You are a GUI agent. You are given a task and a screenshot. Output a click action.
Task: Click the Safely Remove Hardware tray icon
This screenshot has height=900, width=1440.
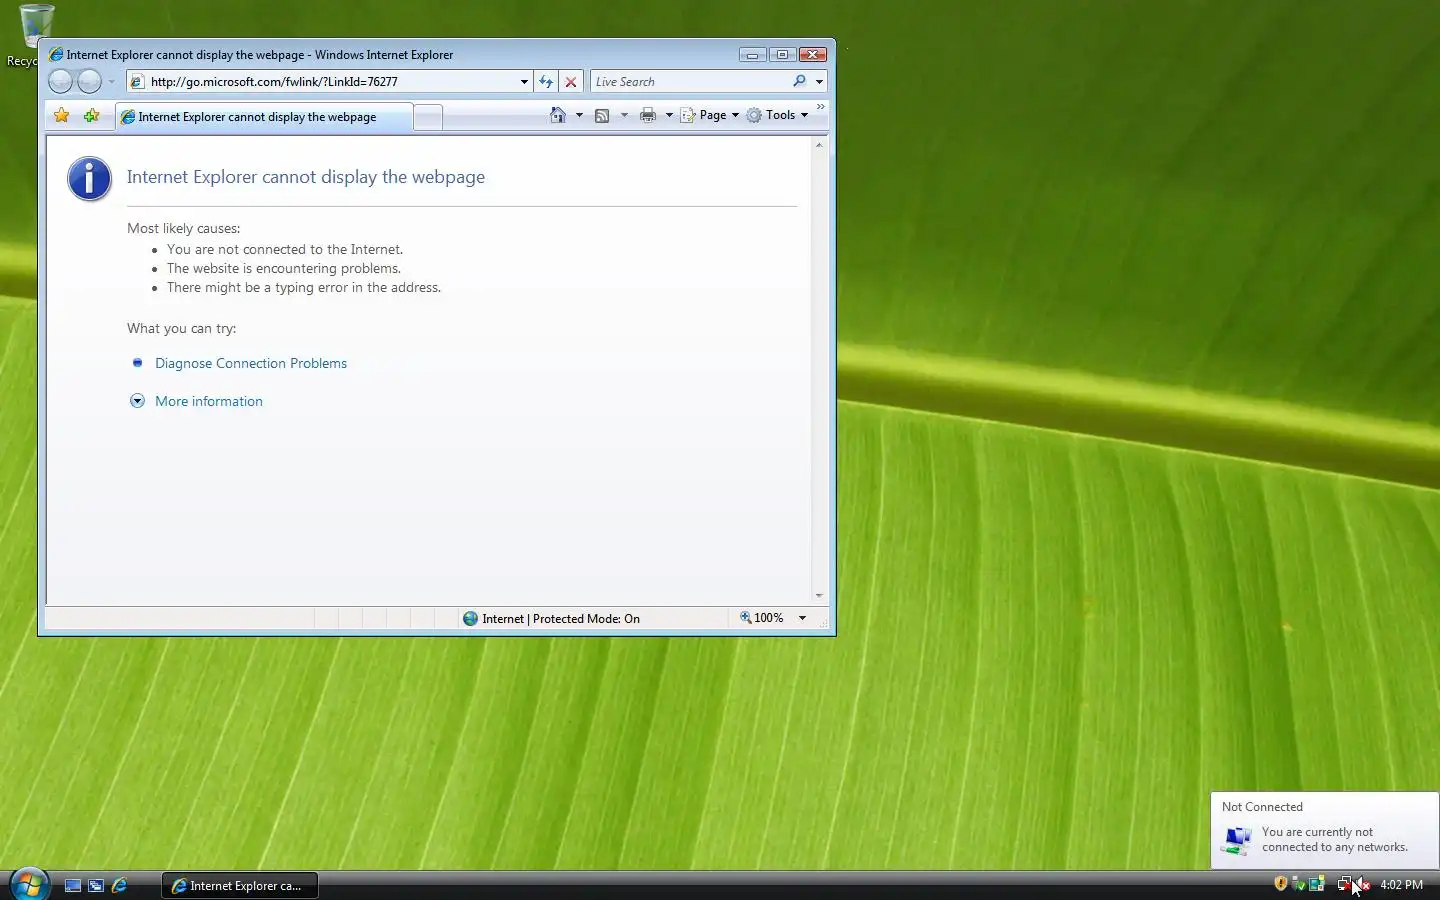coord(1299,884)
